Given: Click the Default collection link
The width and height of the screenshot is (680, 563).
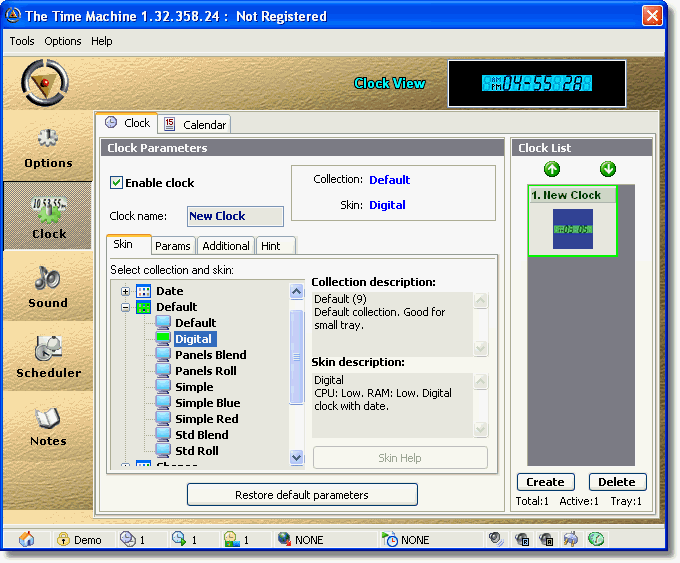Looking at the screenshot, I should tap(389, 180).
